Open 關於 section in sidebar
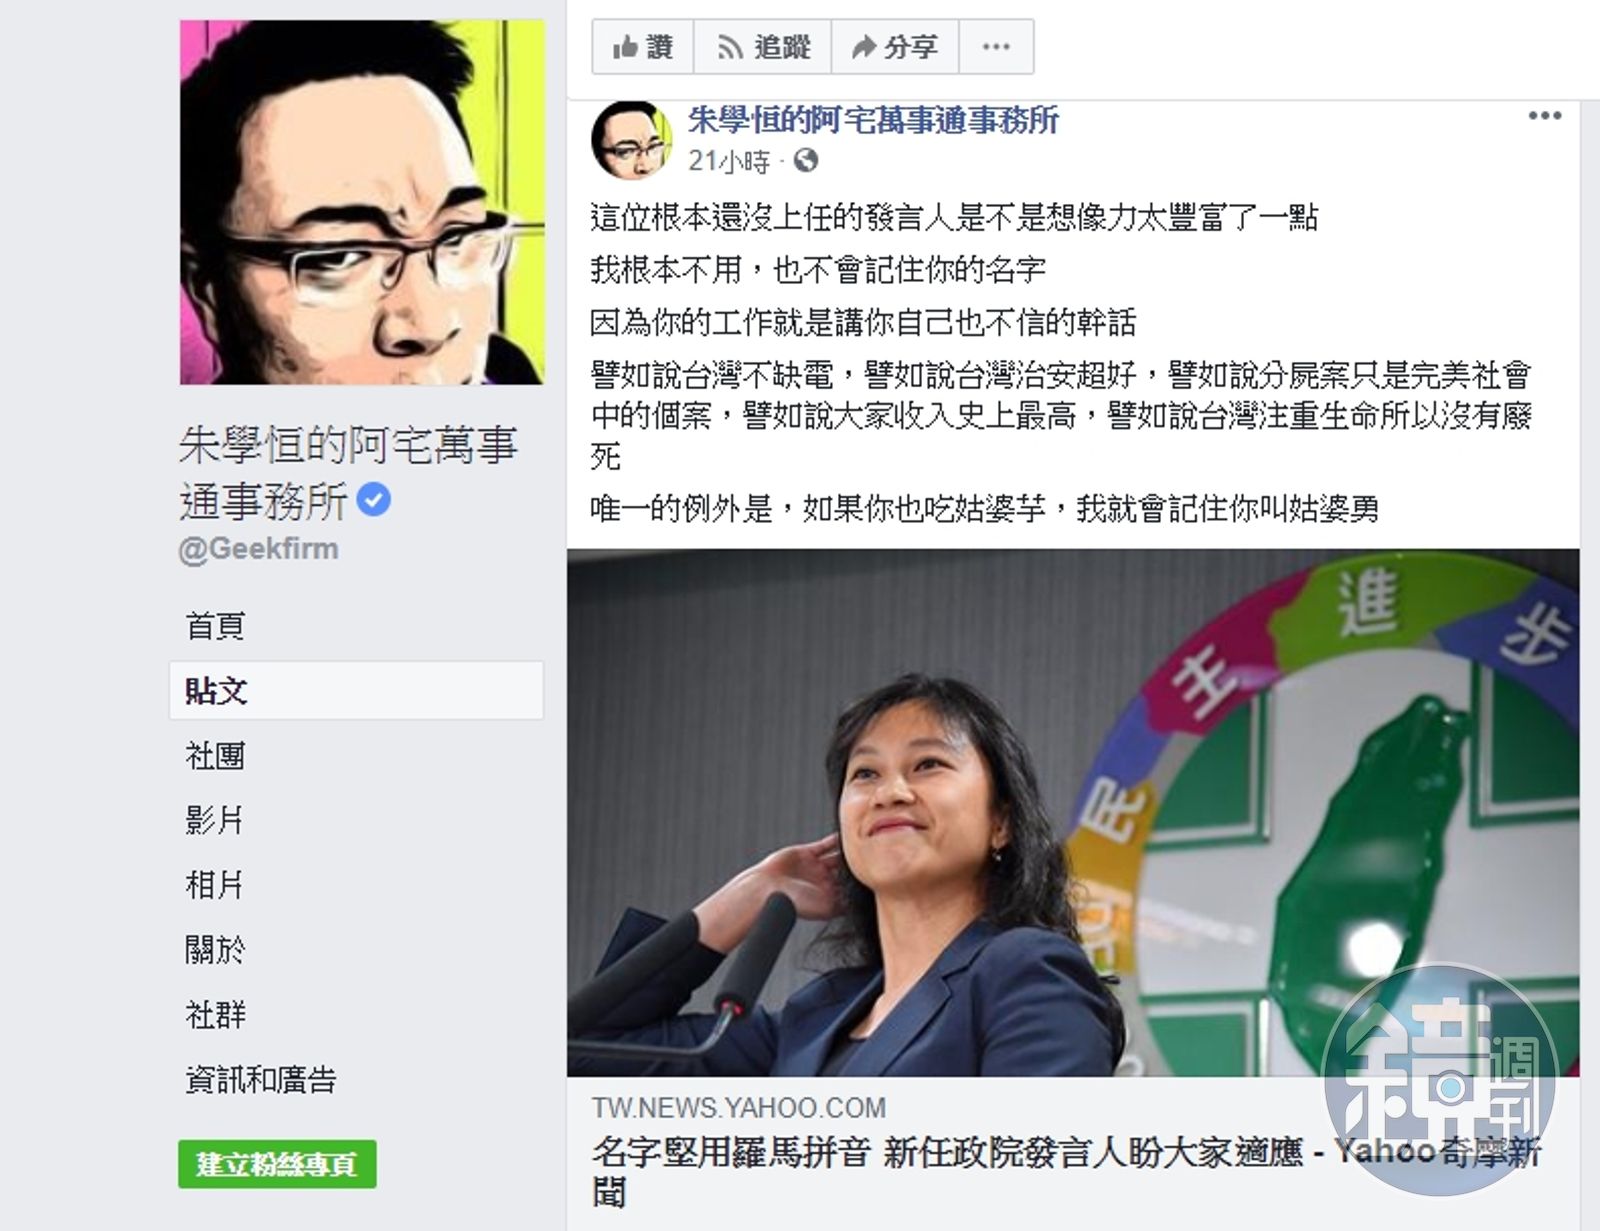Image resolution: width=1600 pixels, height=1231 pixels. click(x=215, y=950)
